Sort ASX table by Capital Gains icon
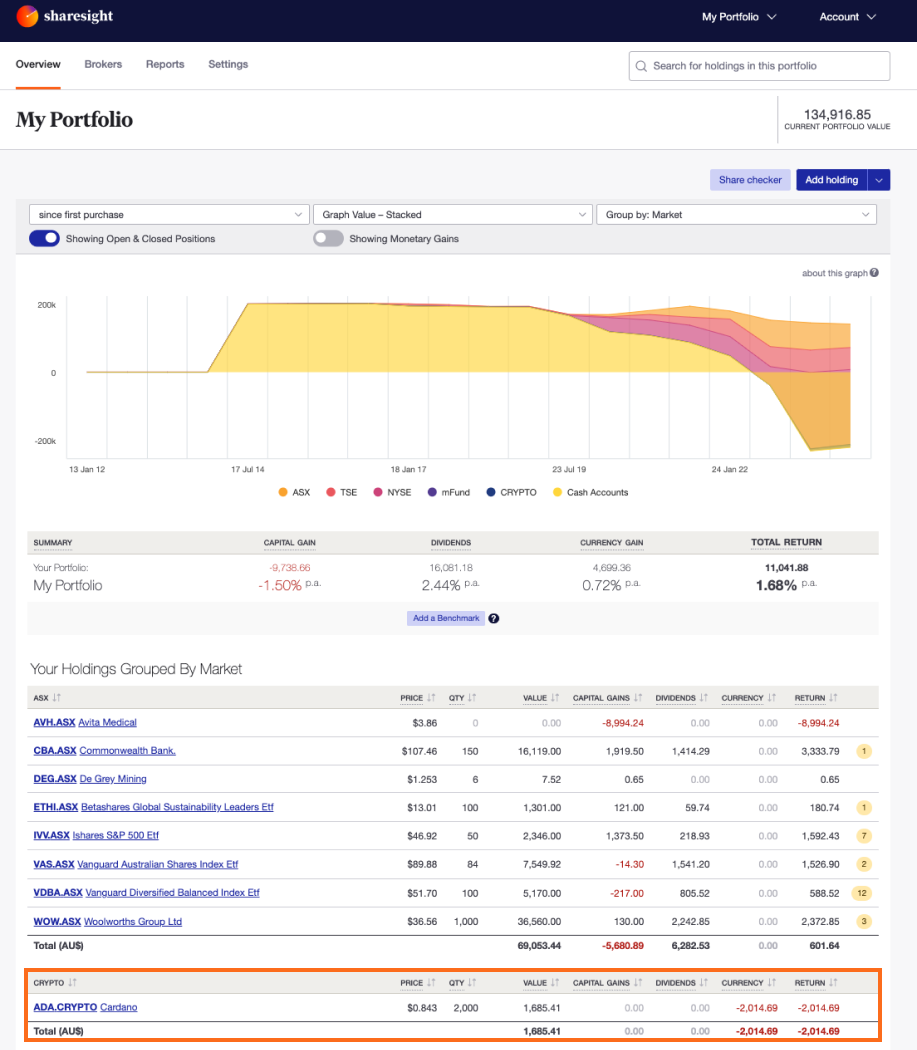The height and width of the screenshot is (1050, 917). tap(638, 698)
